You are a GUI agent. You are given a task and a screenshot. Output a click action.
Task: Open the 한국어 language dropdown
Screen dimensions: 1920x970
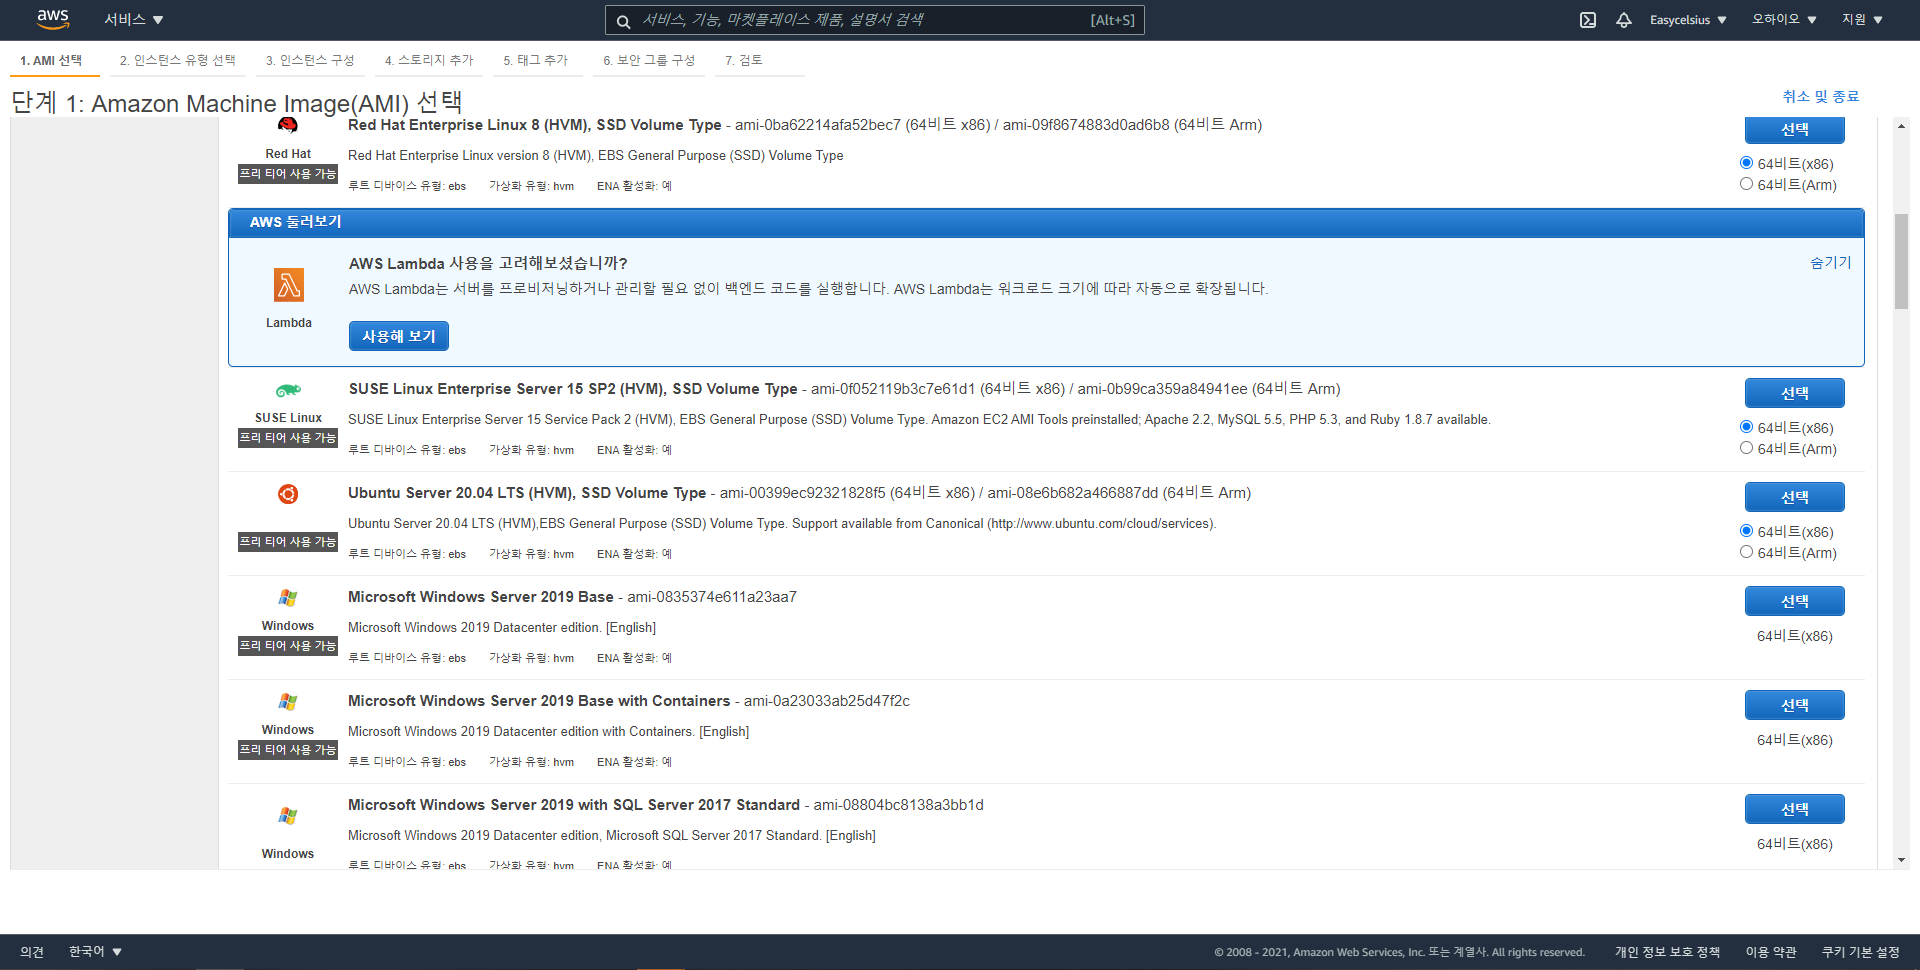(x=95, y=951)
